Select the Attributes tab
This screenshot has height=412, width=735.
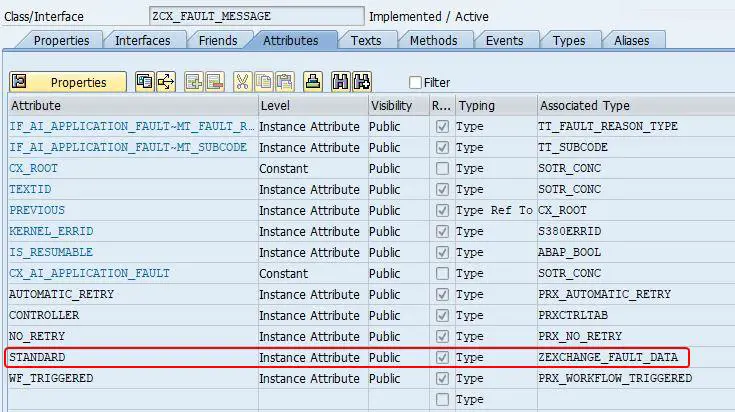click(291, 40)
